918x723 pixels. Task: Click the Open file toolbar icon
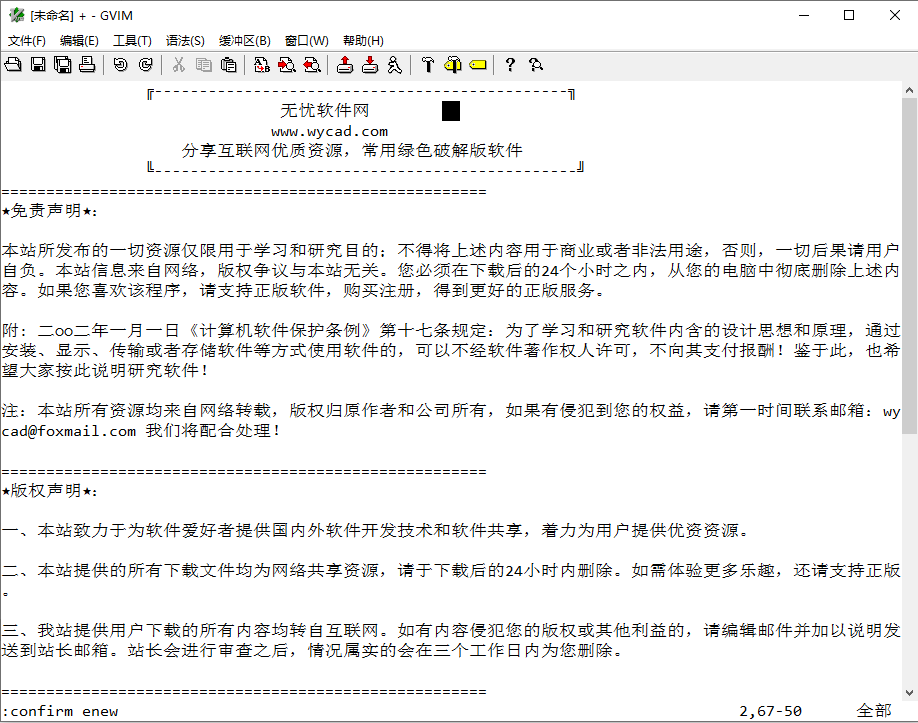(x=13, y=65)
